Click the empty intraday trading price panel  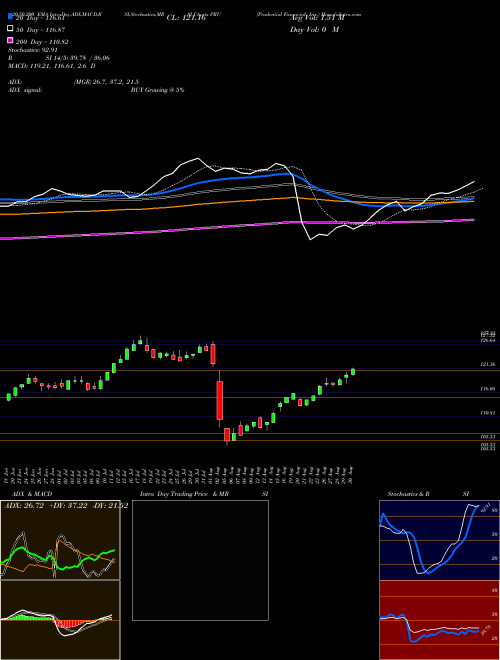[200, 560]
